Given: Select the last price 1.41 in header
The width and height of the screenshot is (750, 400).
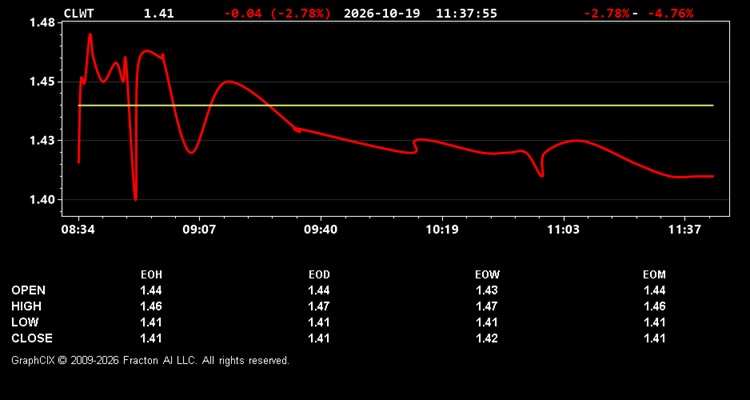Looking at the screenshot, I should [x=159, y=13].
